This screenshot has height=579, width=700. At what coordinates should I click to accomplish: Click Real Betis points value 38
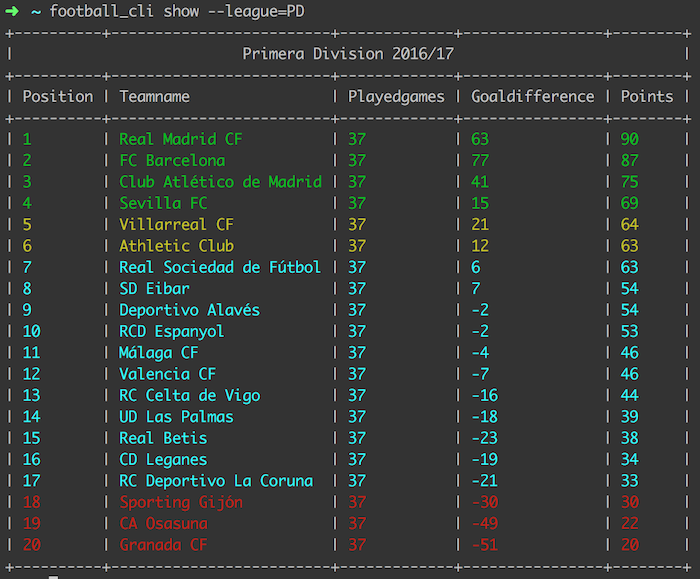click(629, 438)
